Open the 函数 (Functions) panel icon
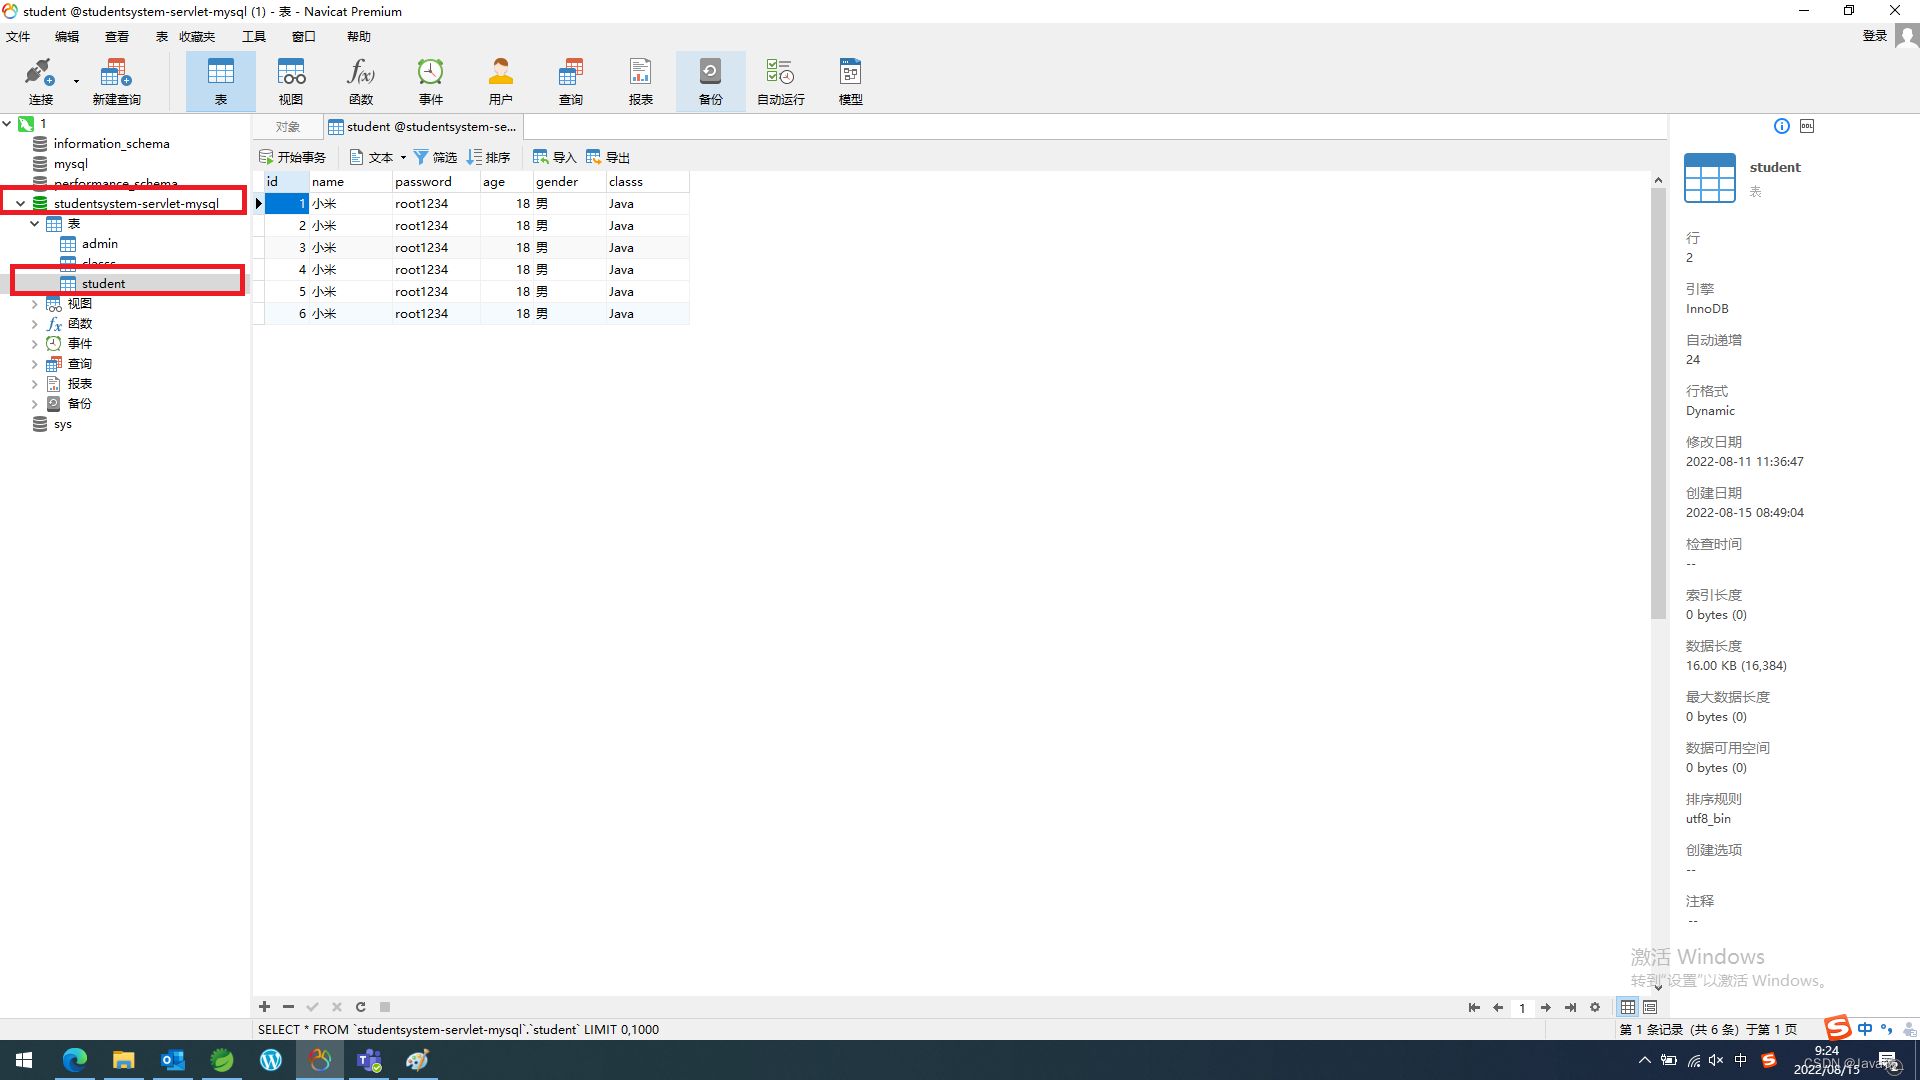The width and height of the screenshot is (1920, 1080). 360,80
